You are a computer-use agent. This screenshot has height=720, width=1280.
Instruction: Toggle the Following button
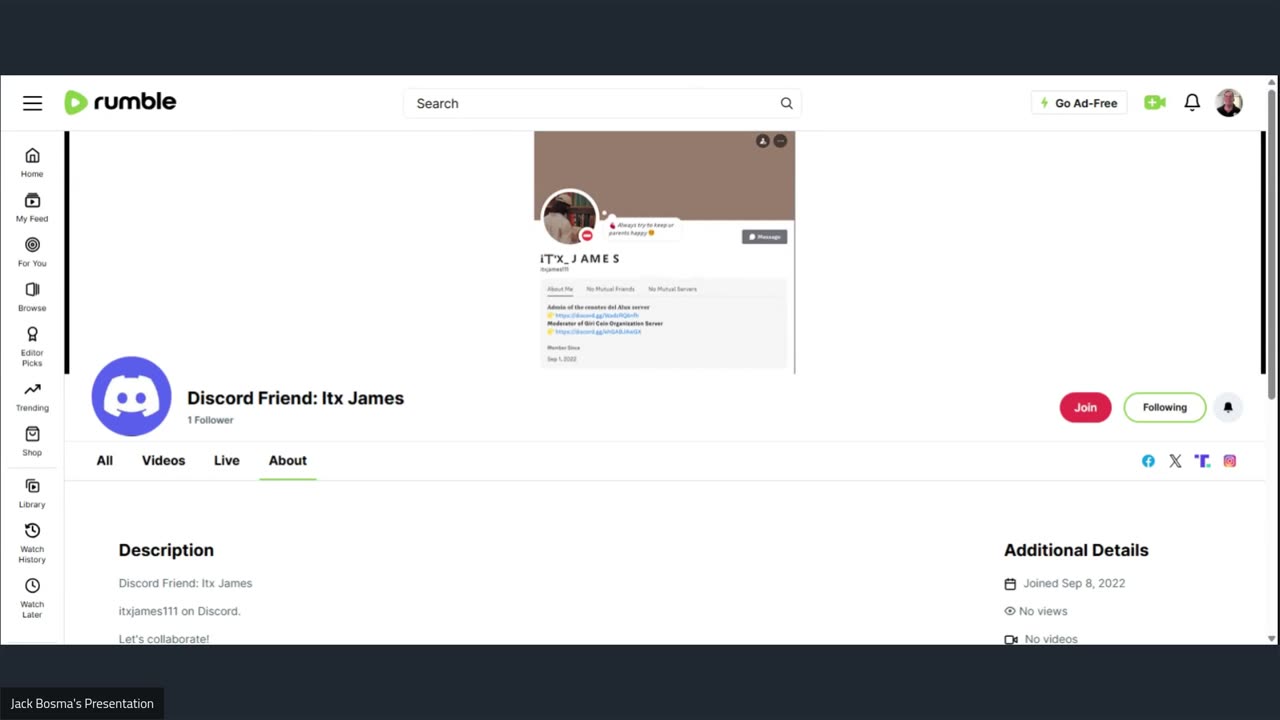pyautogui.click(x=1165, y=407)
